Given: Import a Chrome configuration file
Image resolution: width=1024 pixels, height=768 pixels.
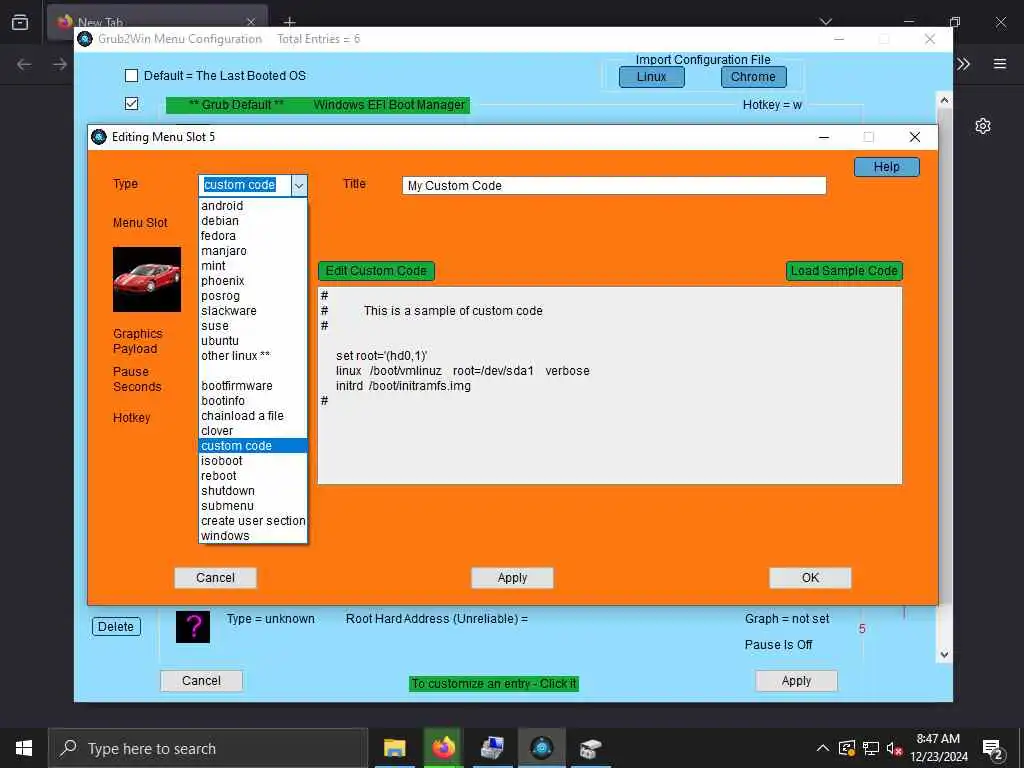Looking at the screenshot, I should (754, 77).
